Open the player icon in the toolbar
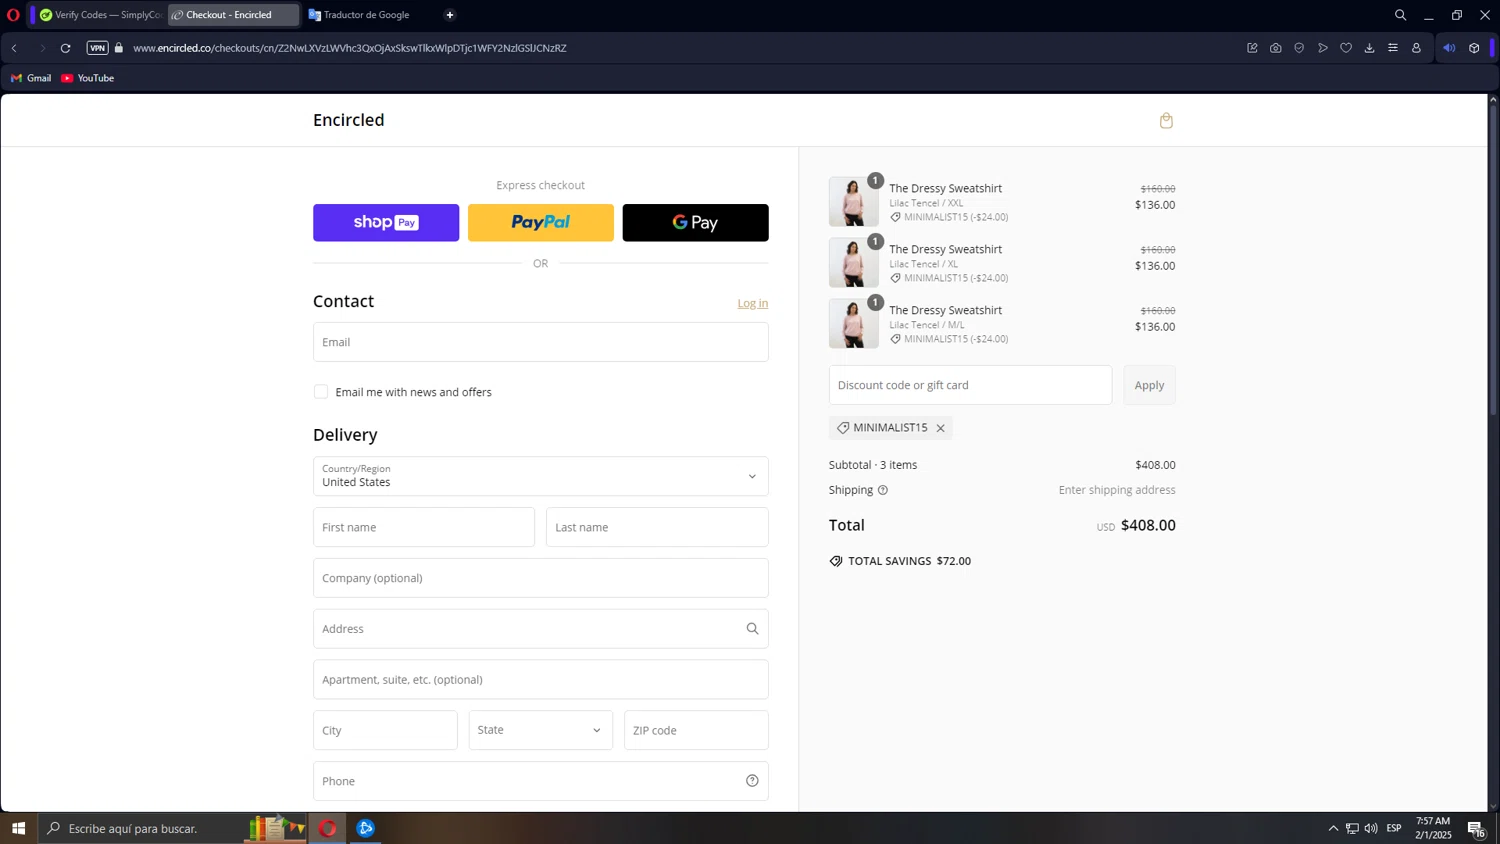Screen dimensions: 1500x844 [1323, 48]
